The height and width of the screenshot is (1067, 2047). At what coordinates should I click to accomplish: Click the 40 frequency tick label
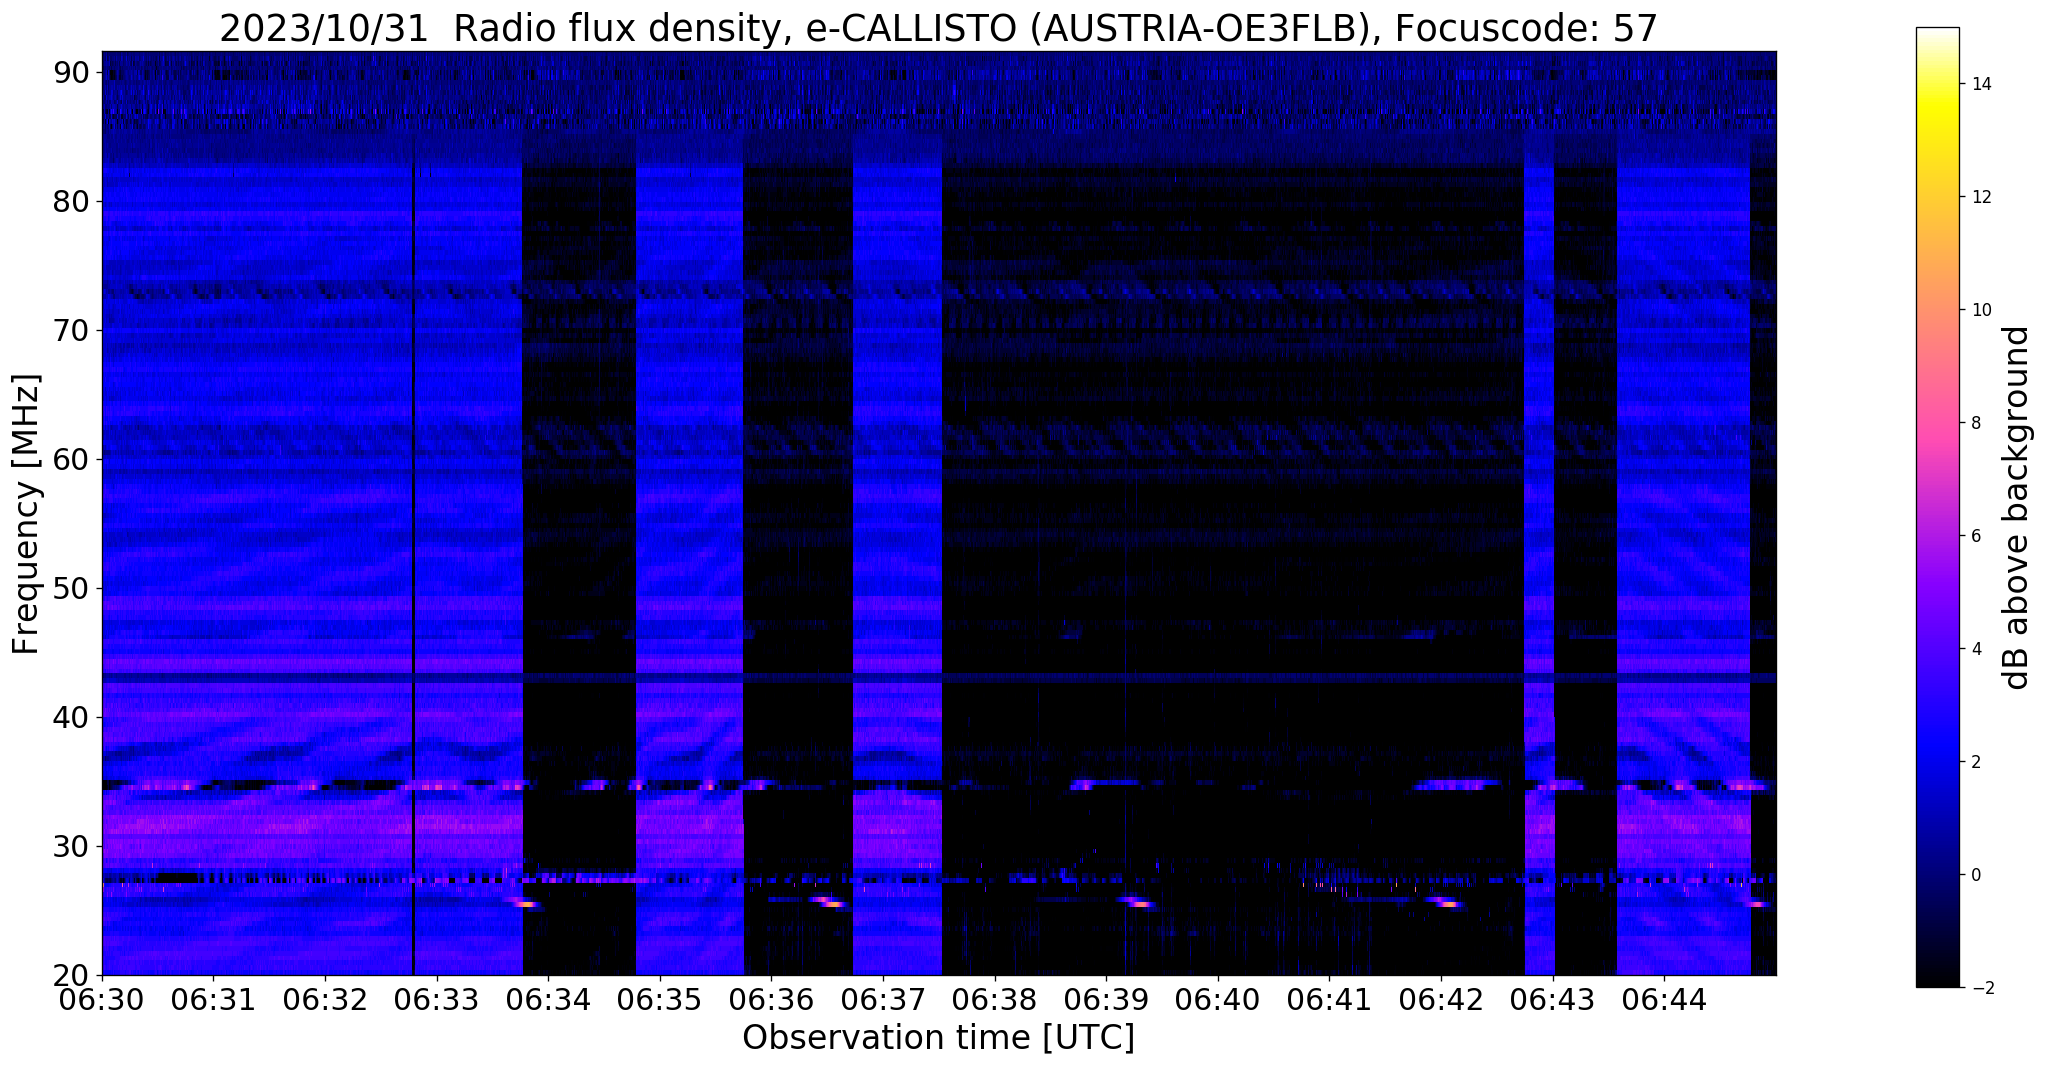70,717
